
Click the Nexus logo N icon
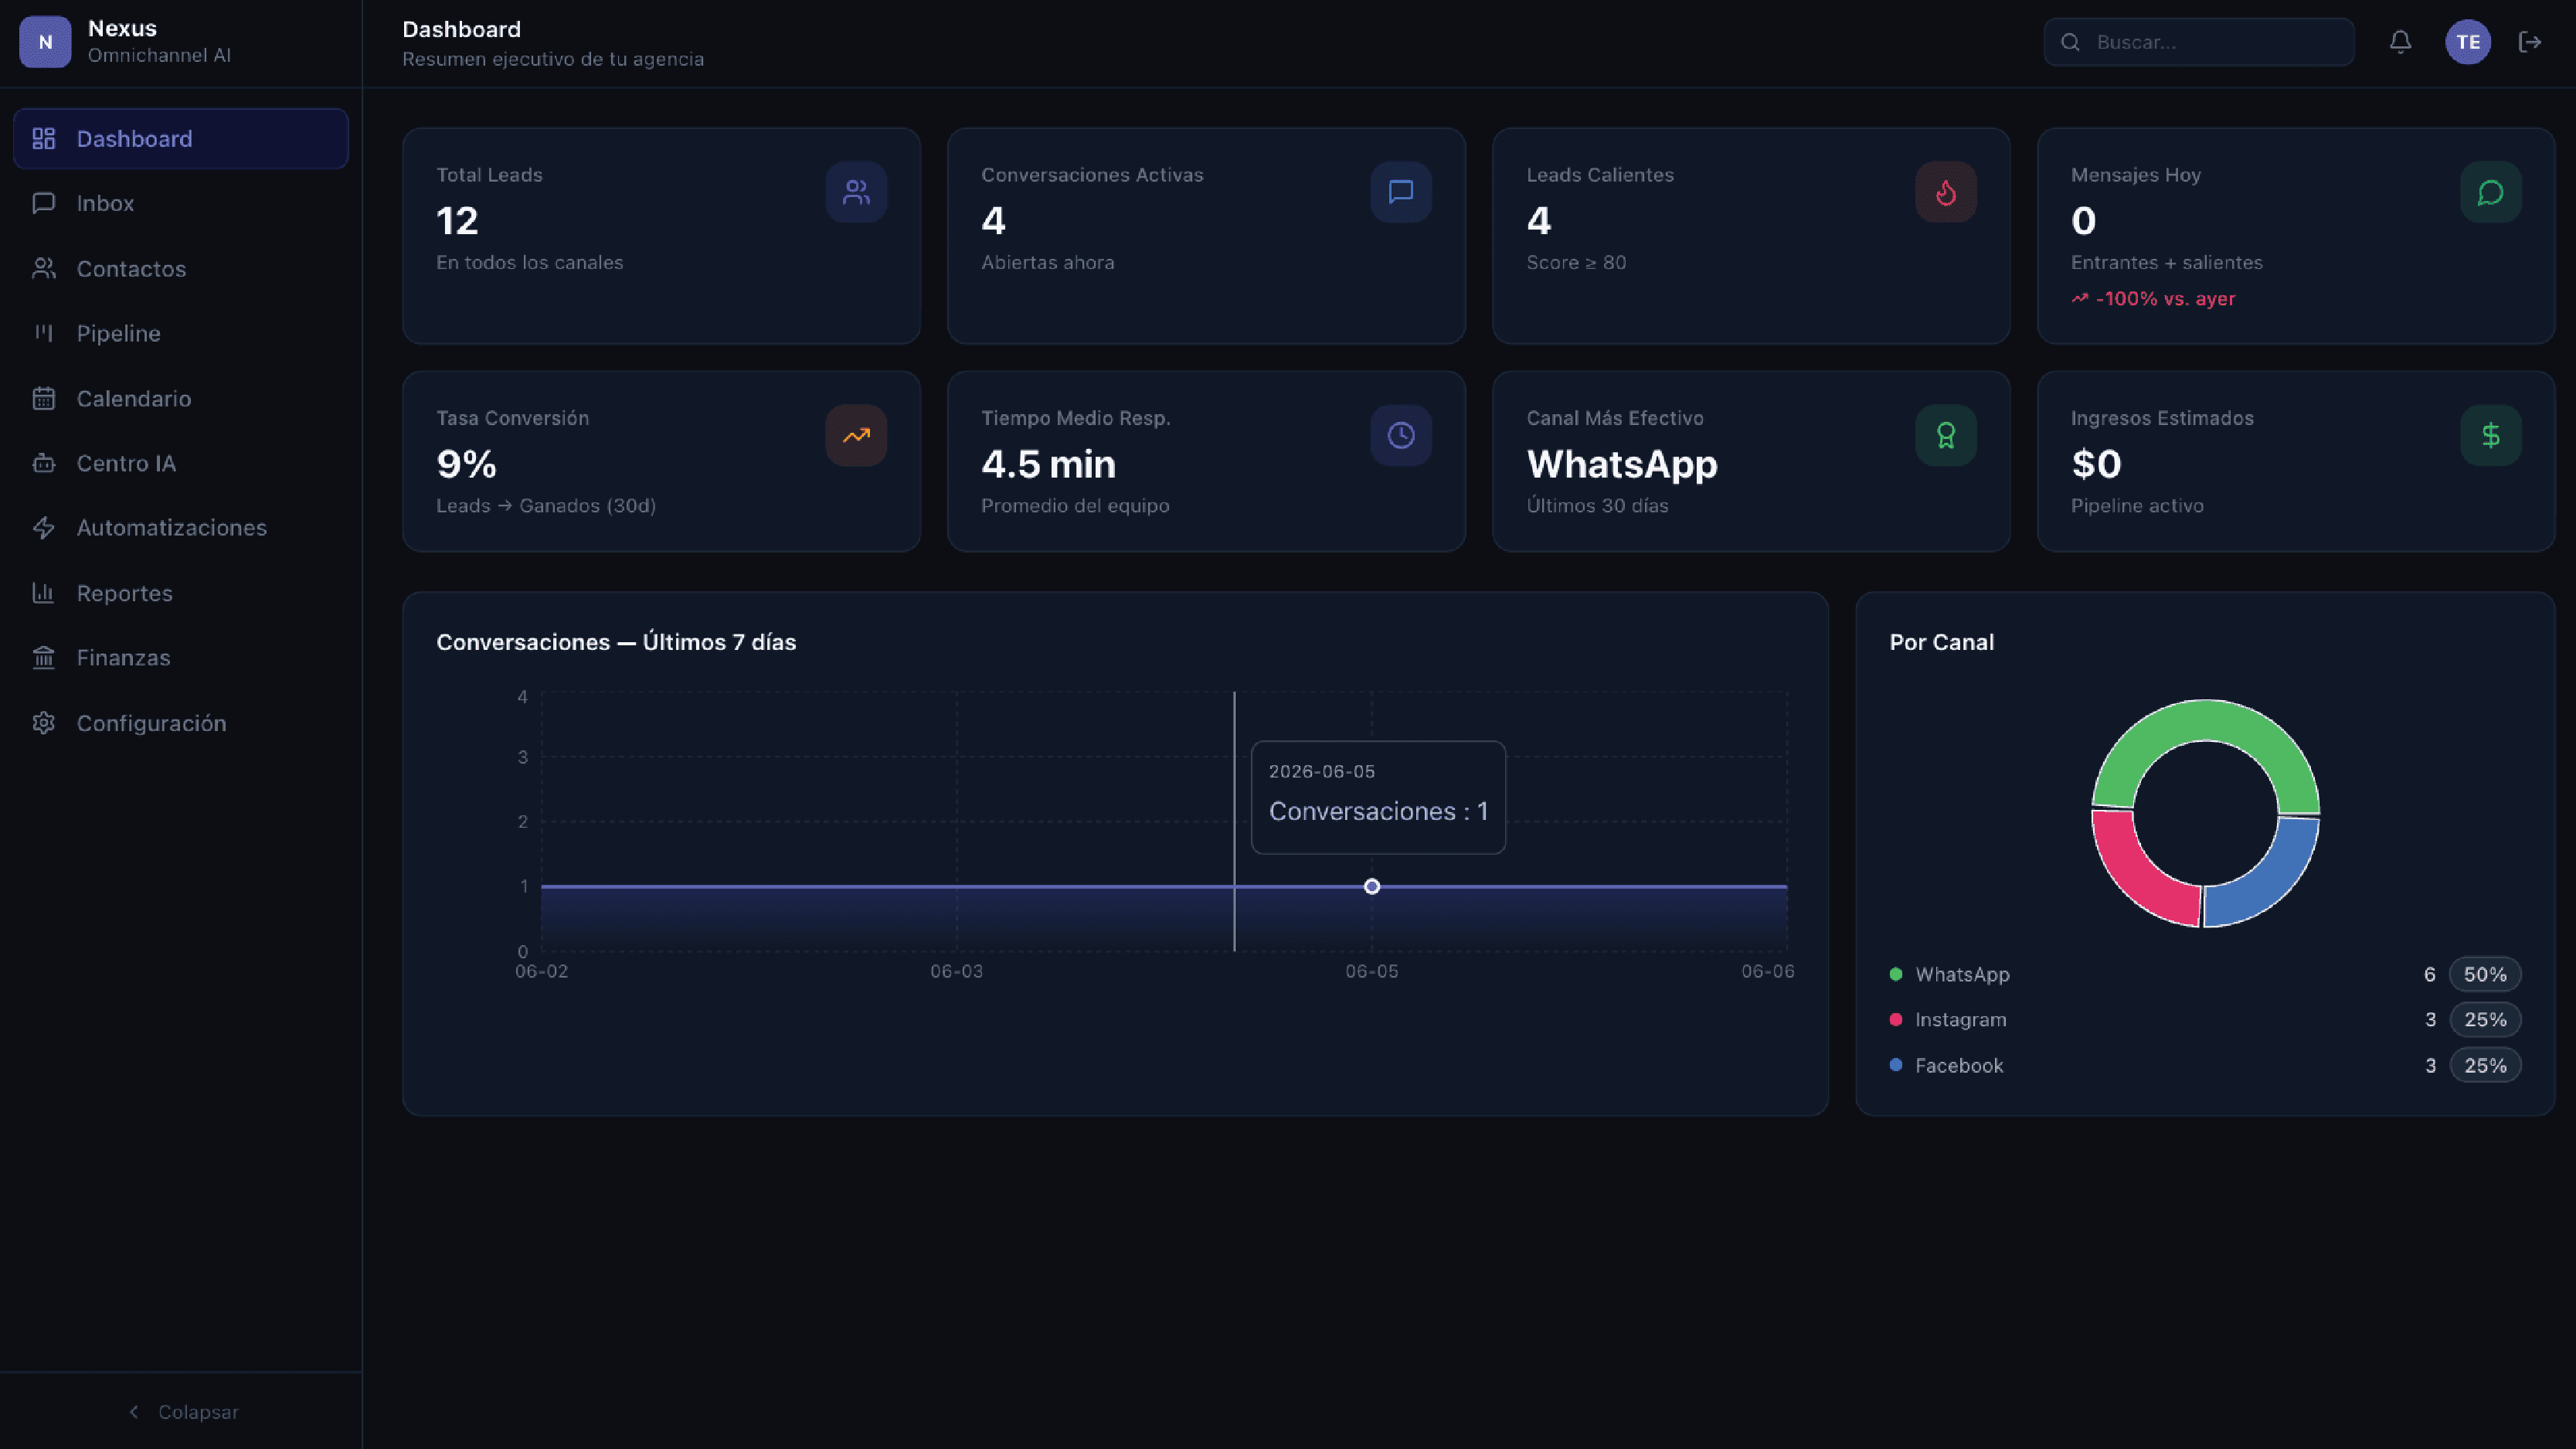(45, 42)
